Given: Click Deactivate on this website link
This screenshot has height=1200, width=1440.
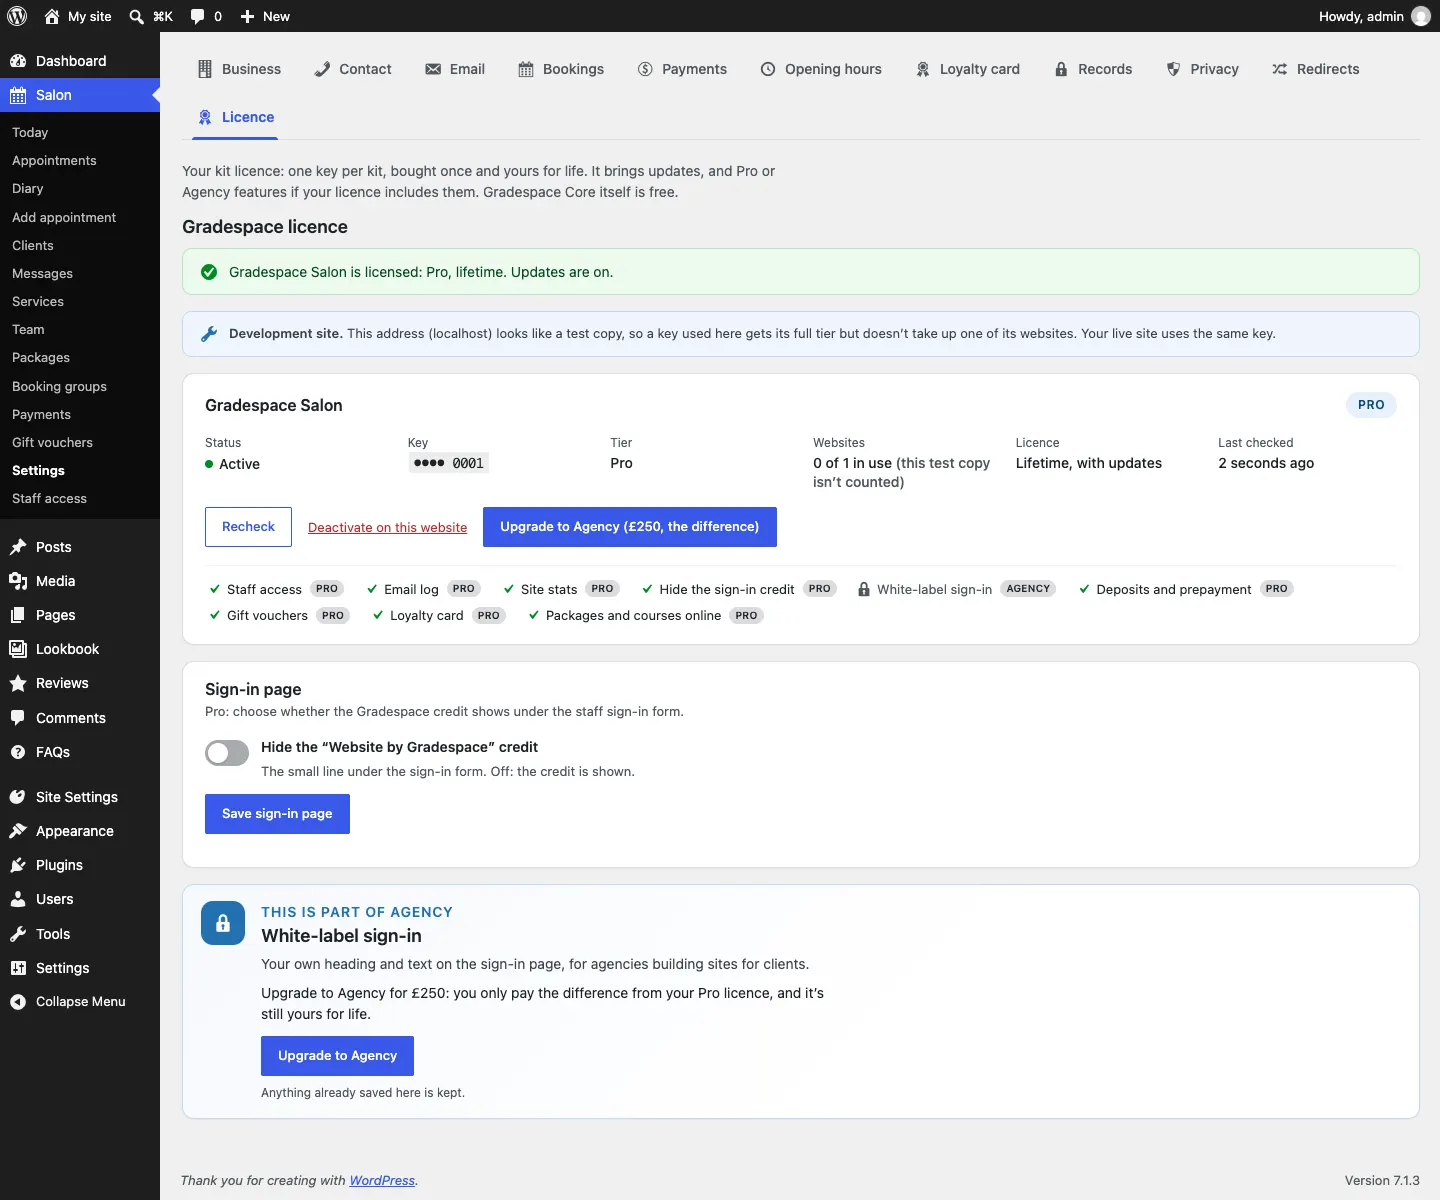Looking at the screenshot, I should [x=387, y=528].
